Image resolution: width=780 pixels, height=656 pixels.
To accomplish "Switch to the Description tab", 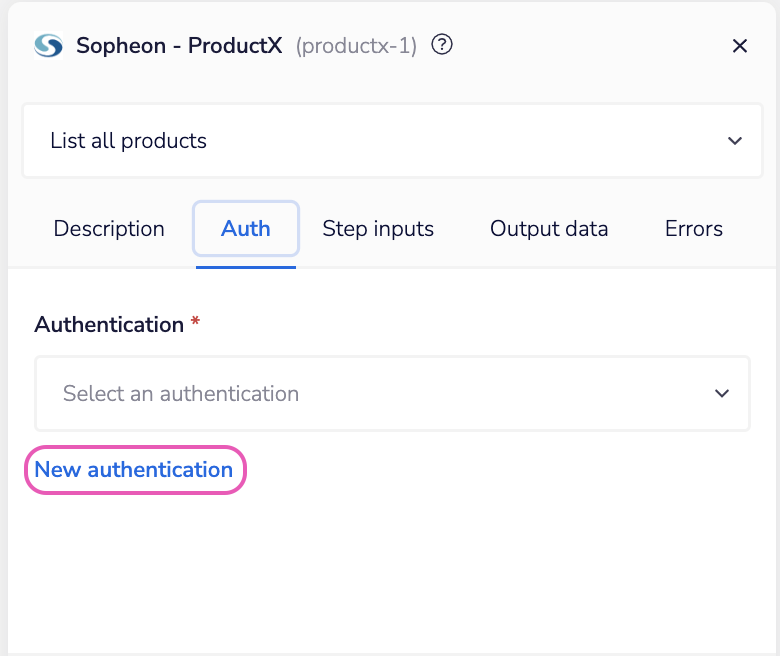I will pos(109,229).
